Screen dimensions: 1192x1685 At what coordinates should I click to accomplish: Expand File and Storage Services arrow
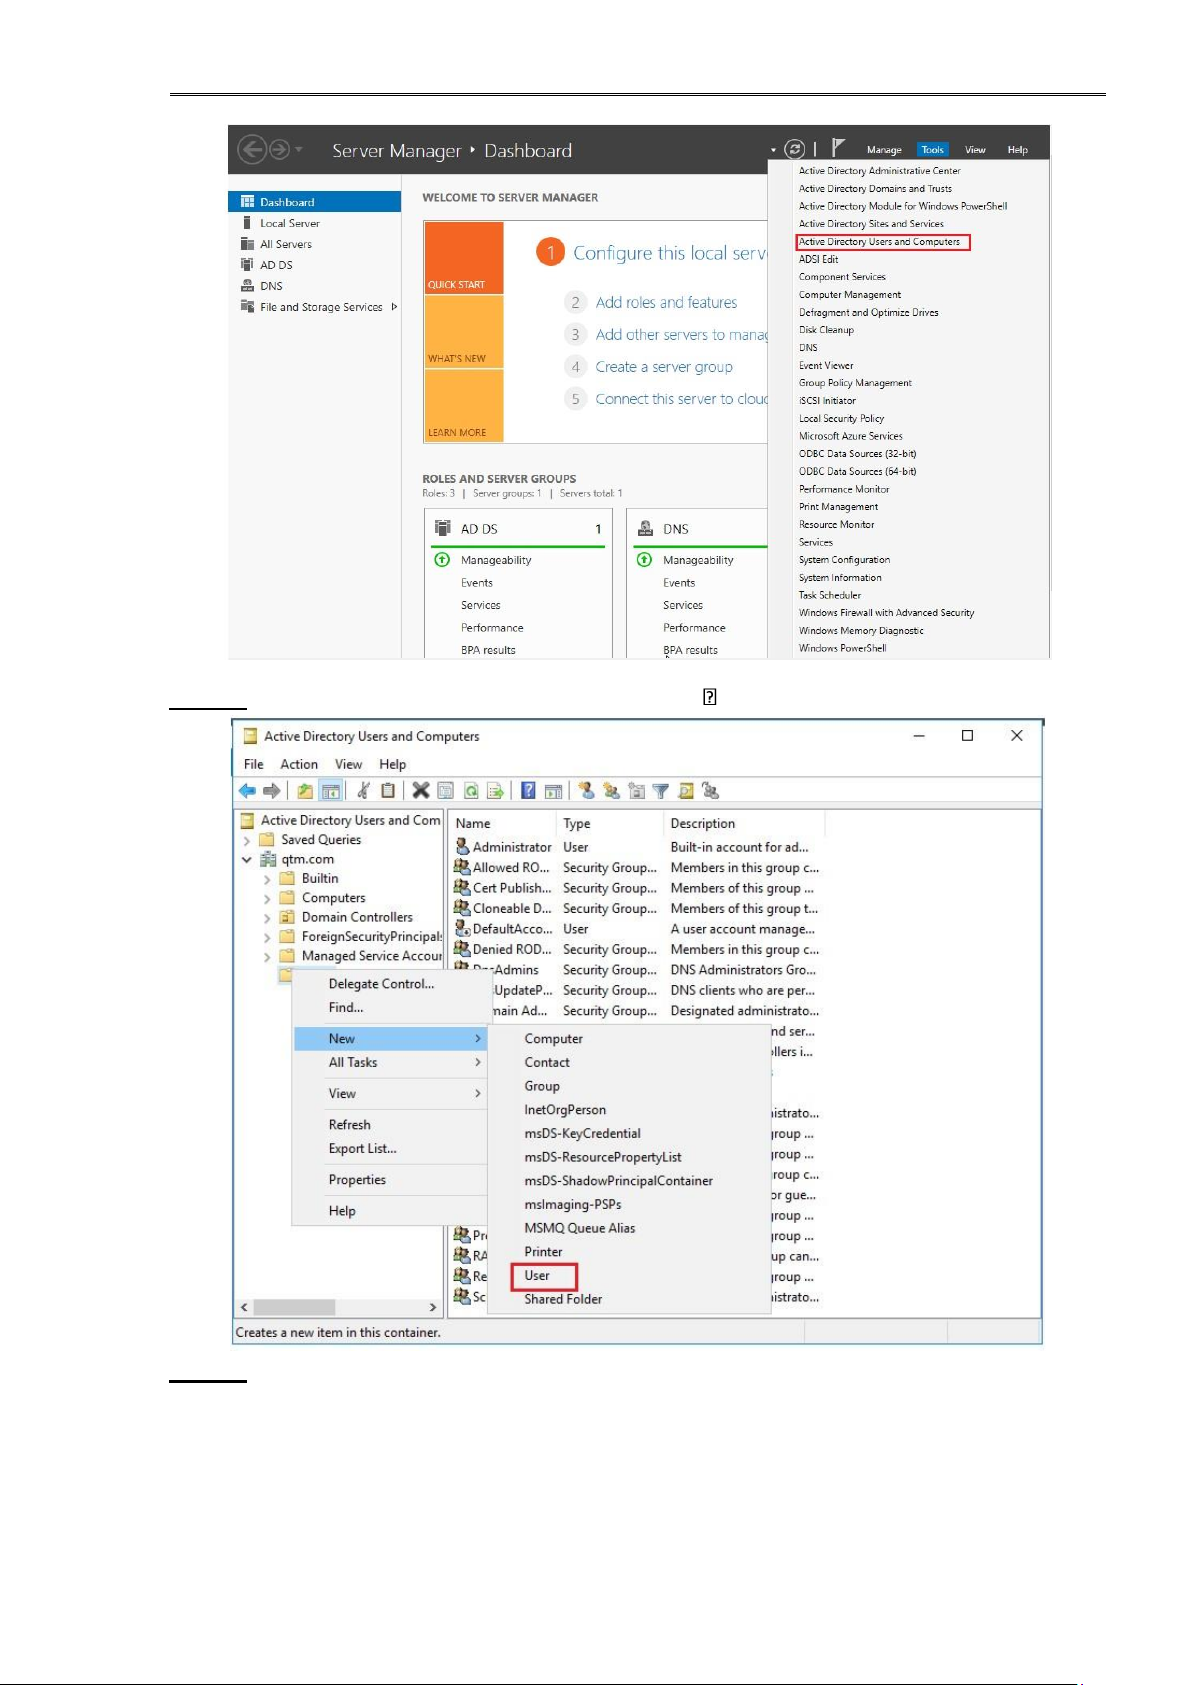pos(394,306)
